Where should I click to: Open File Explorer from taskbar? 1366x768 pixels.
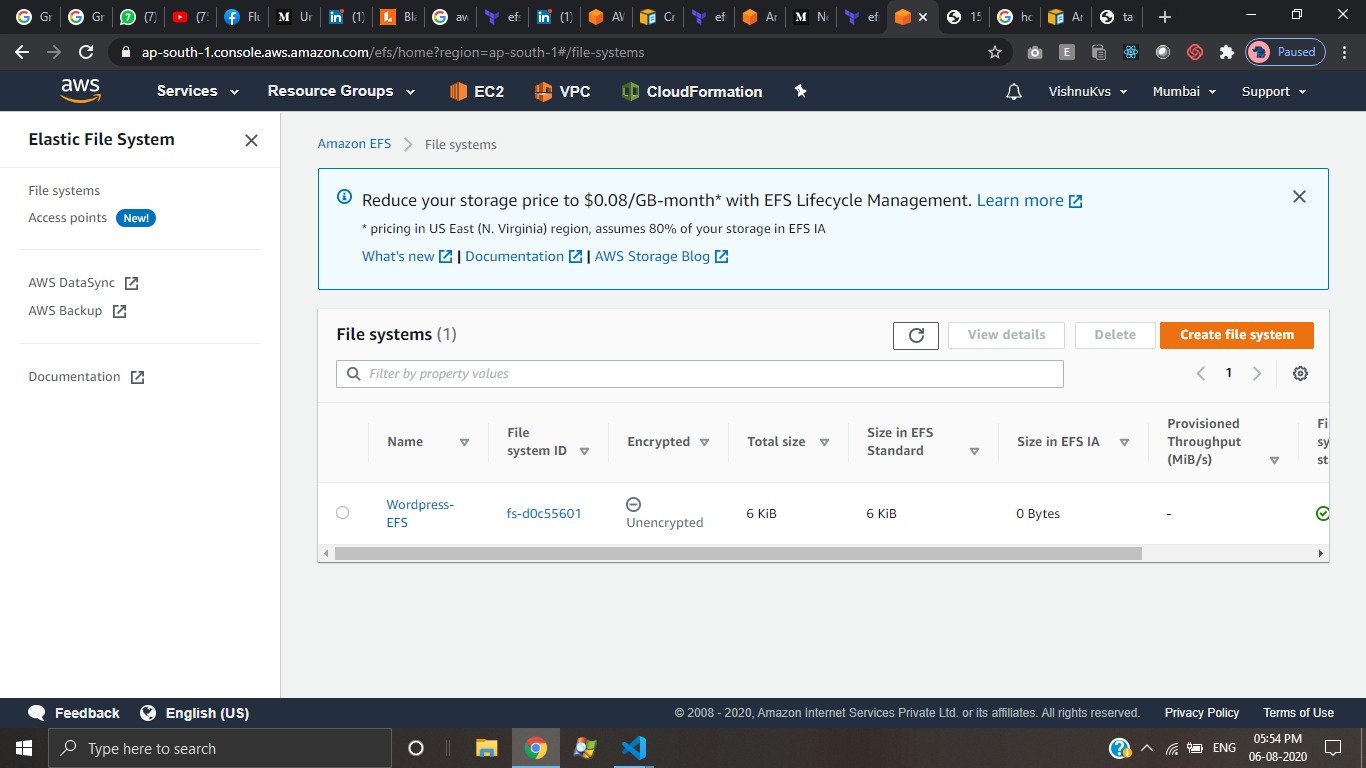487,748
